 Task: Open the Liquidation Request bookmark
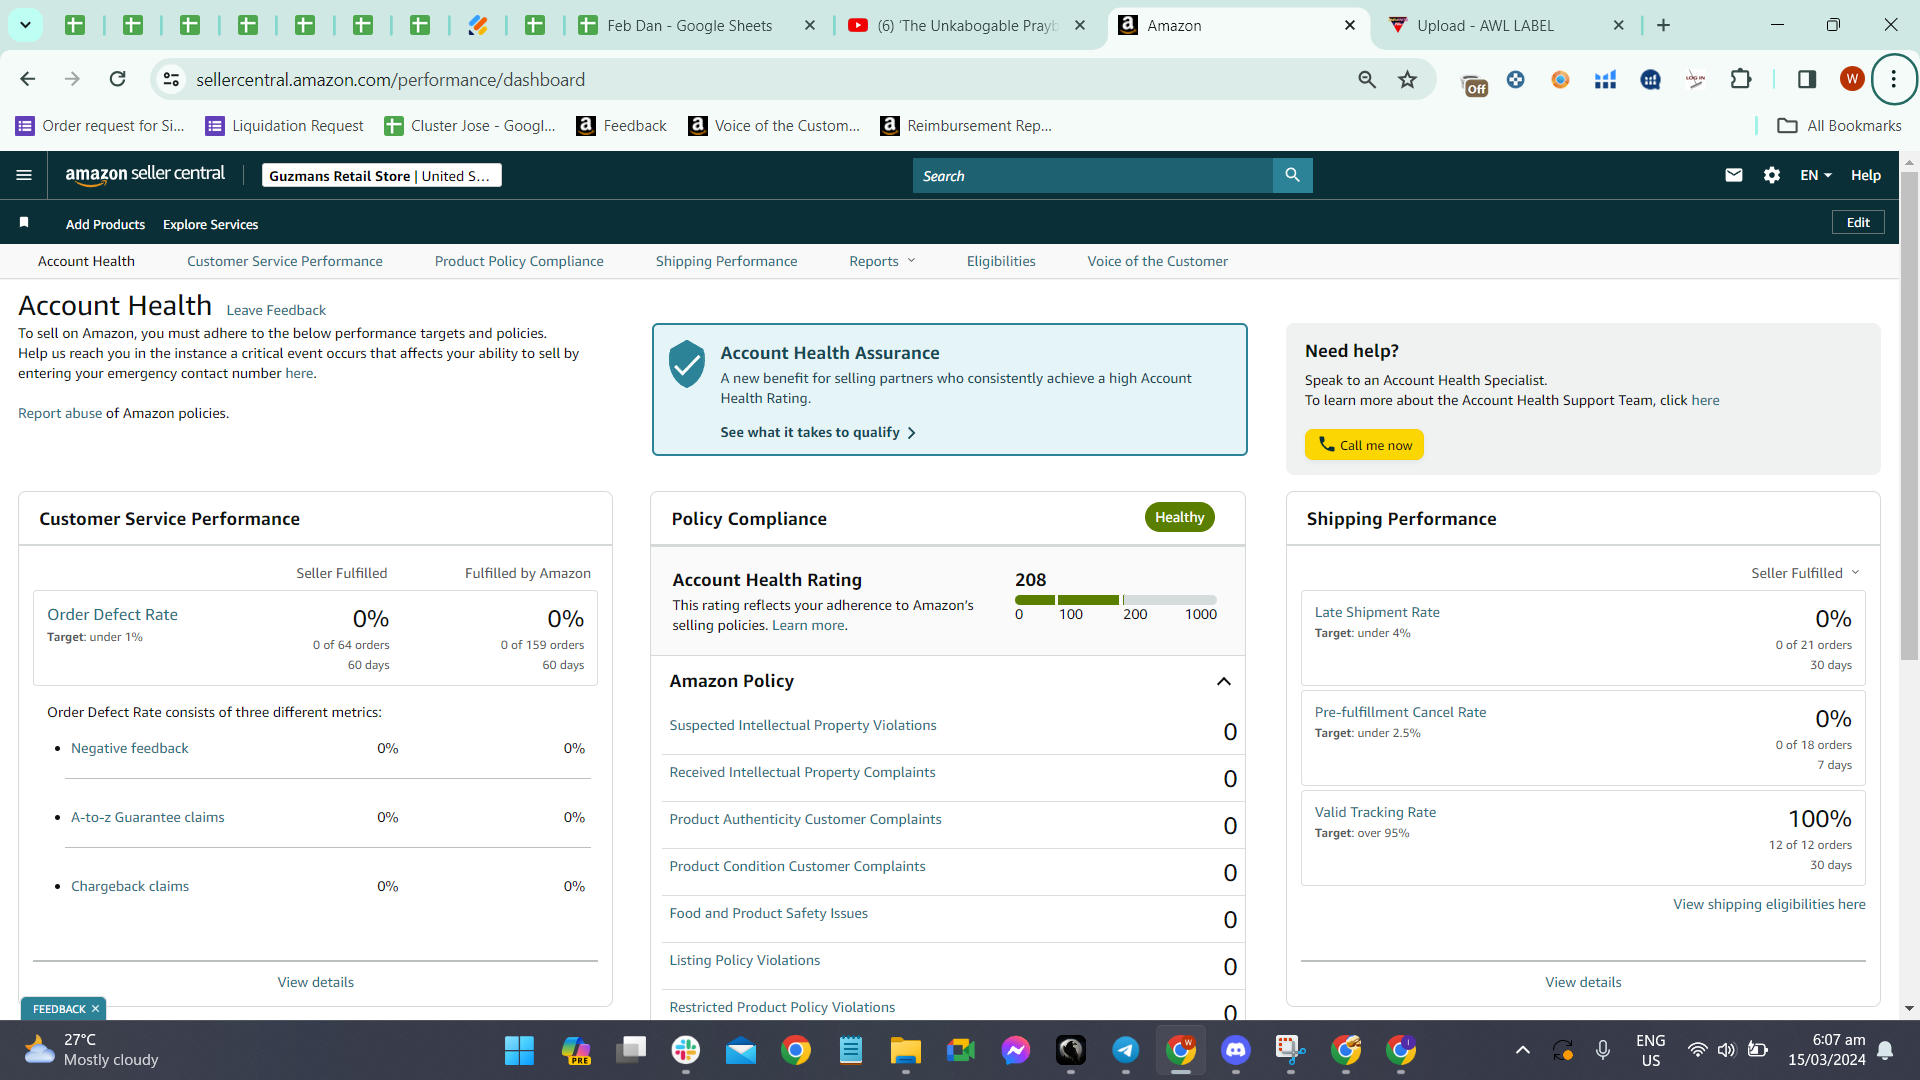coord(284,125)
